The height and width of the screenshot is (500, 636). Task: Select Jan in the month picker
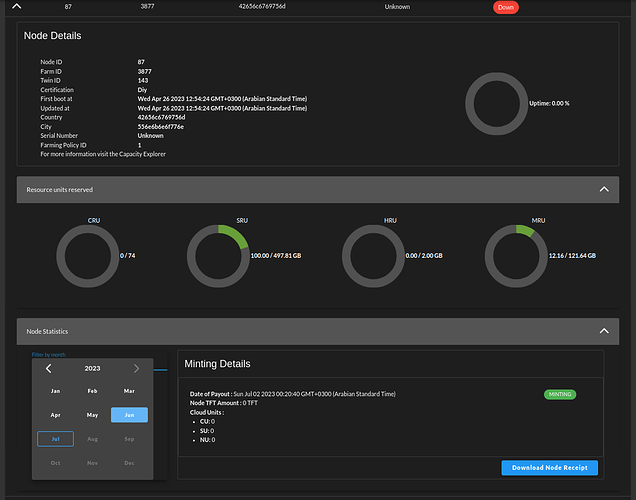(56, 391)
